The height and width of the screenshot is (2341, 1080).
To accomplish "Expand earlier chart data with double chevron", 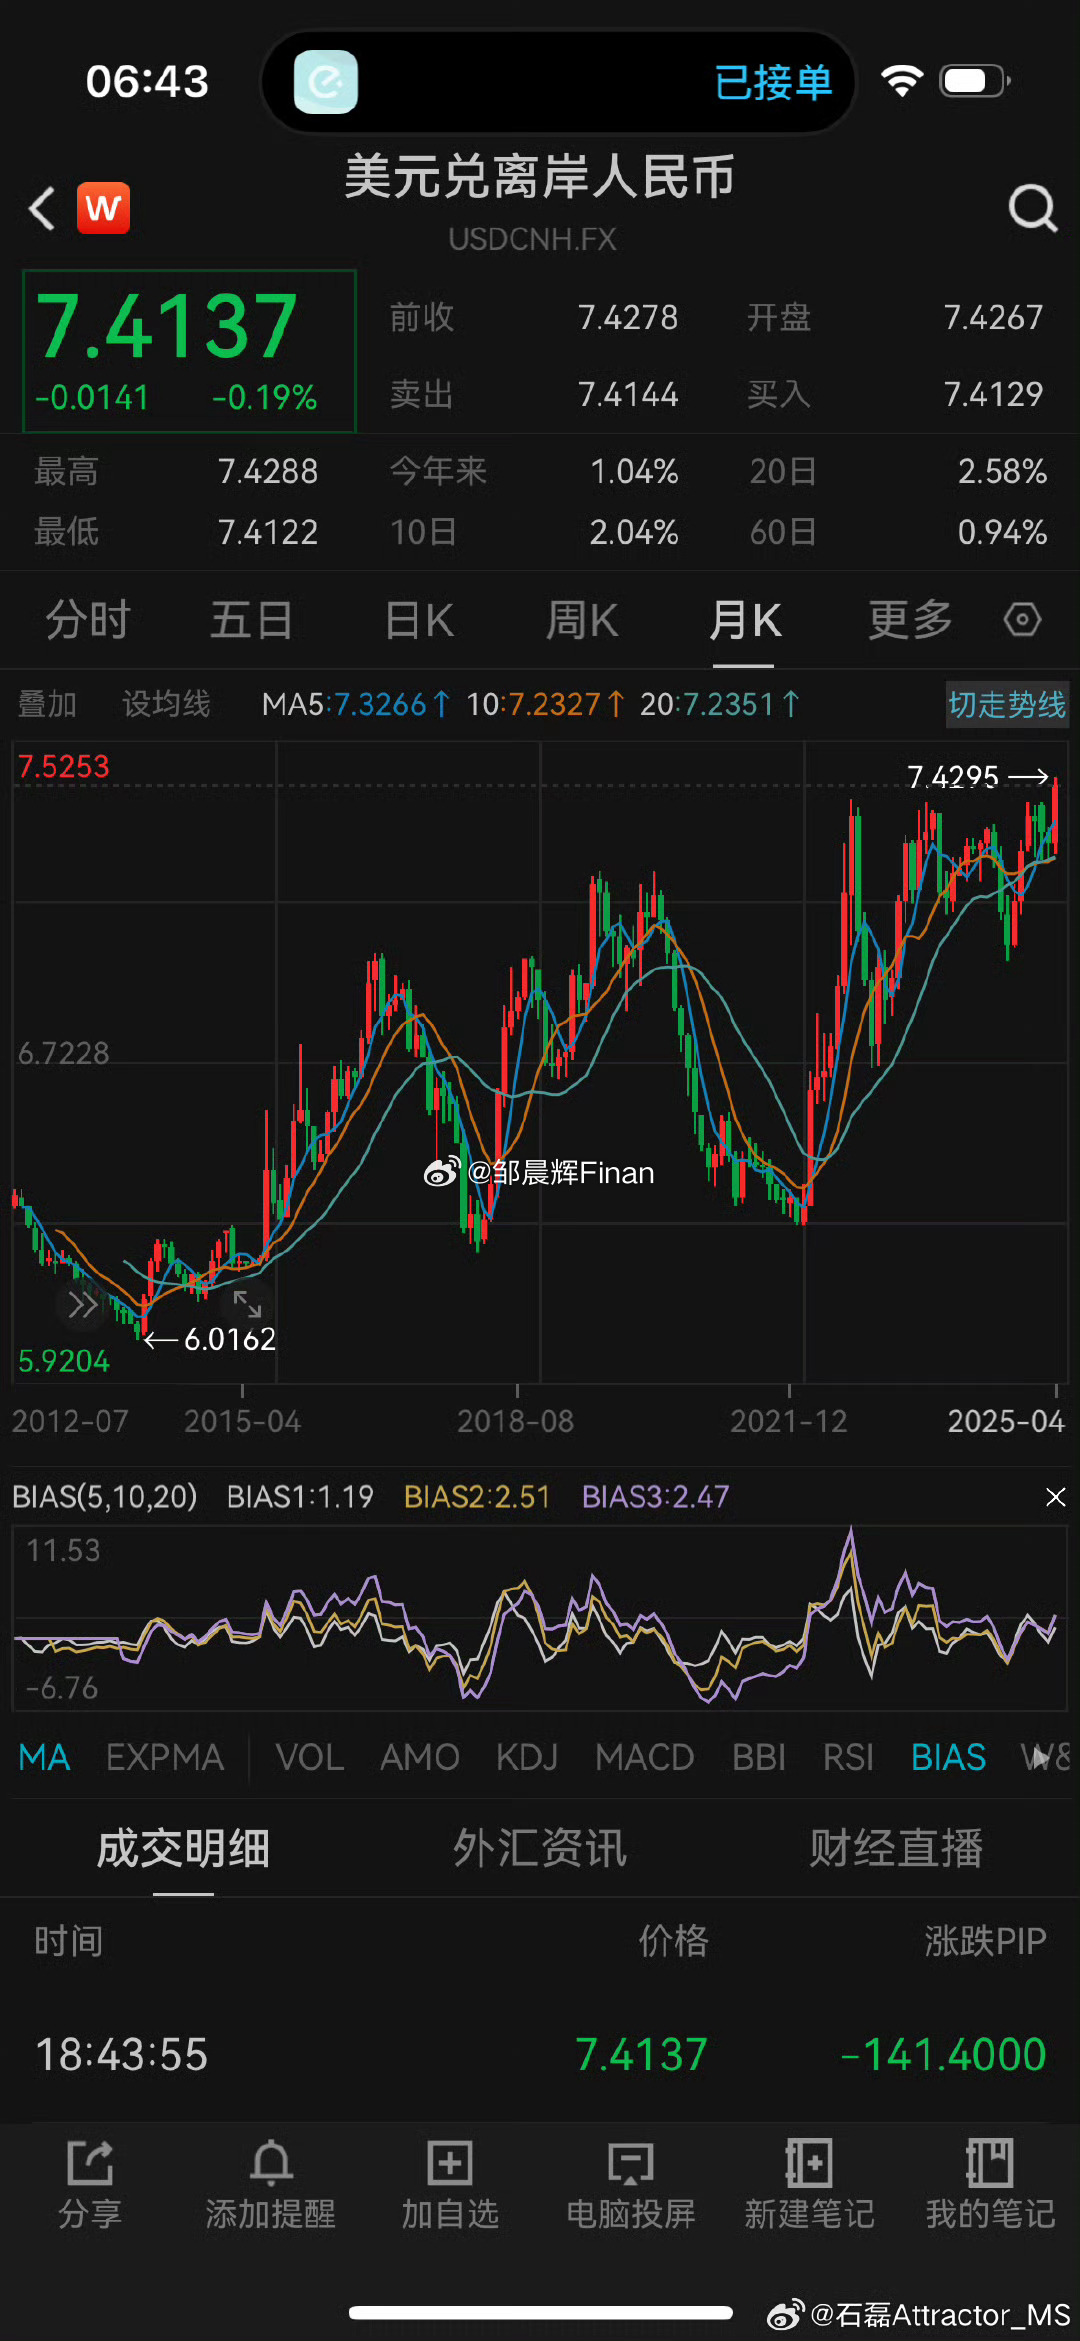I will pyautogui.click(x=82, y=1304).
